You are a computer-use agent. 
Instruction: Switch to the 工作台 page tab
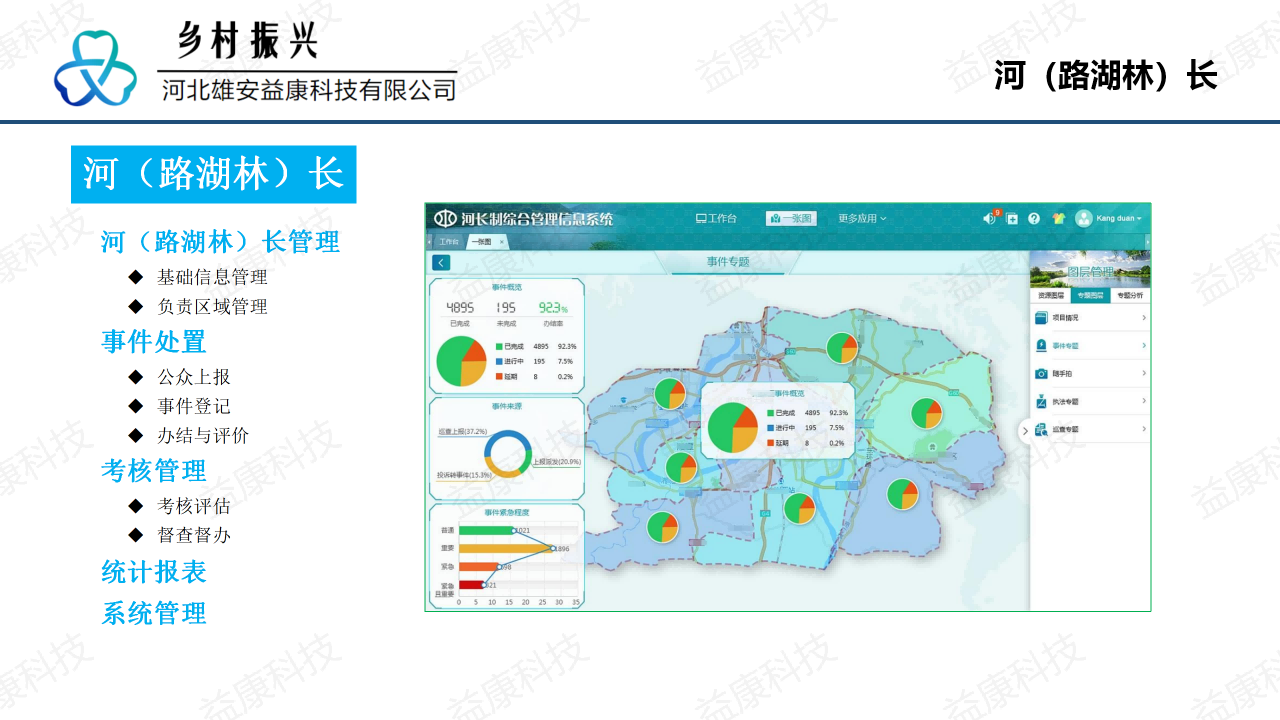pyautogui.click(x=448, y=242)
